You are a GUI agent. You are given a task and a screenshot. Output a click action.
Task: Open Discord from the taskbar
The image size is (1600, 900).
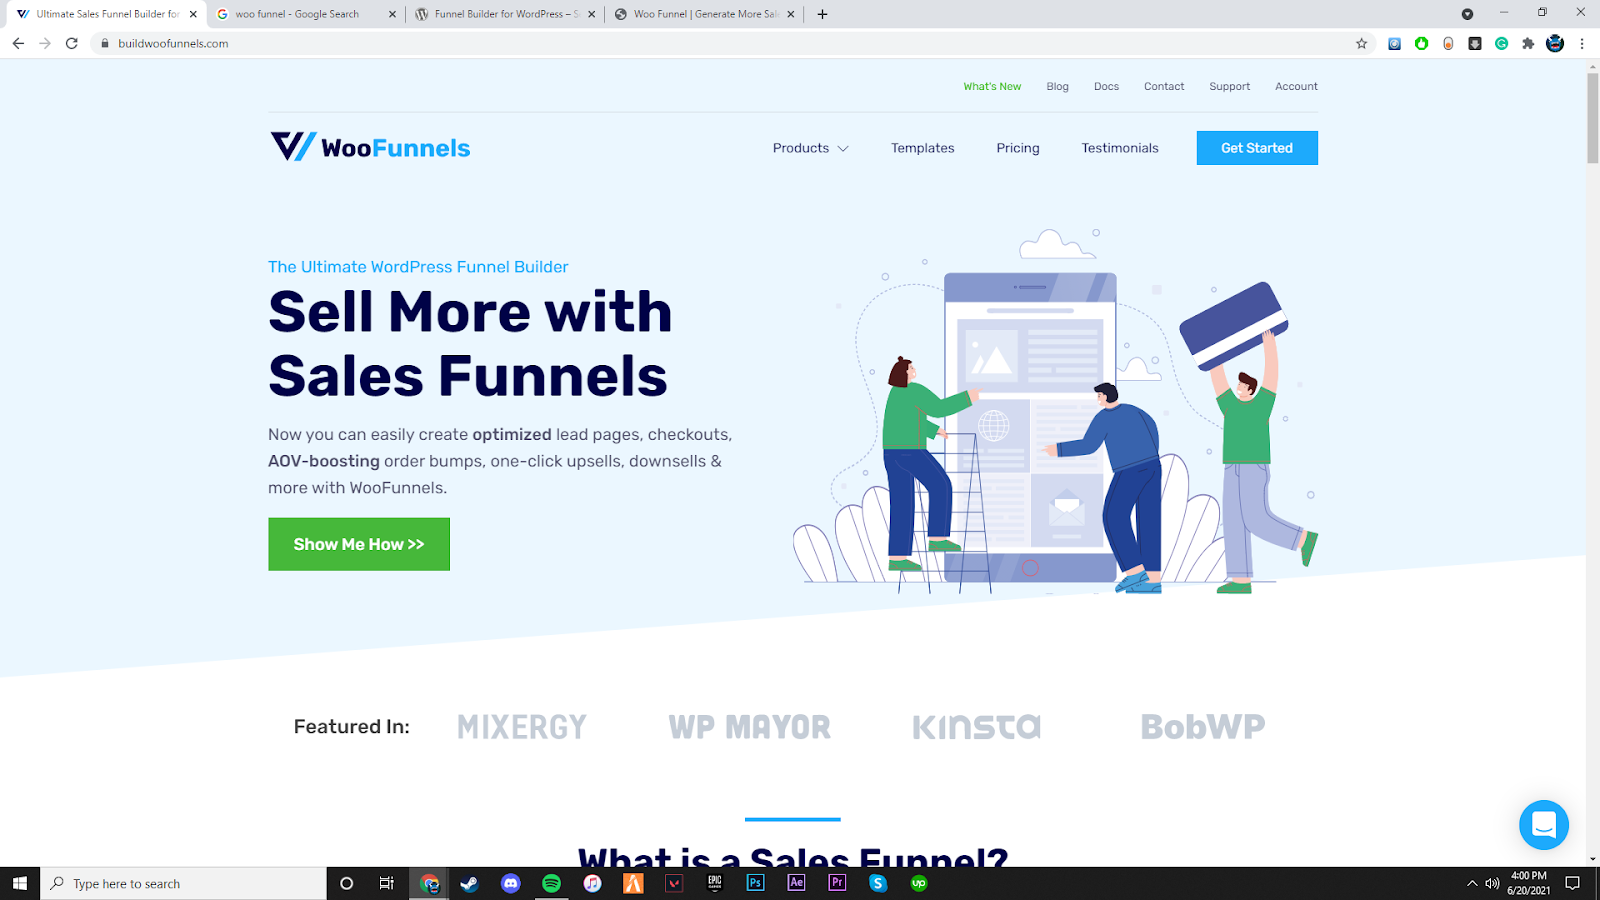pyautogui.click(x=511, y=883)
